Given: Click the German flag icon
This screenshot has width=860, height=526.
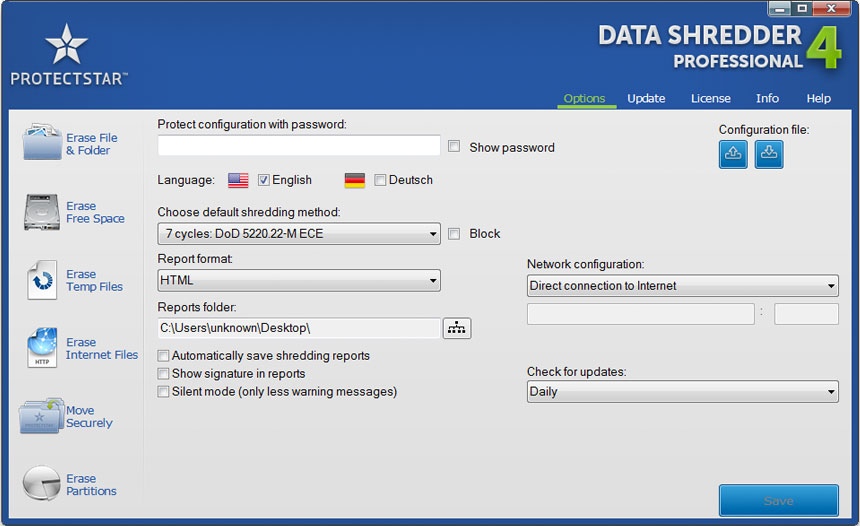Looking at the screenshot, I should pyautogui.click(x=355, y=180).
